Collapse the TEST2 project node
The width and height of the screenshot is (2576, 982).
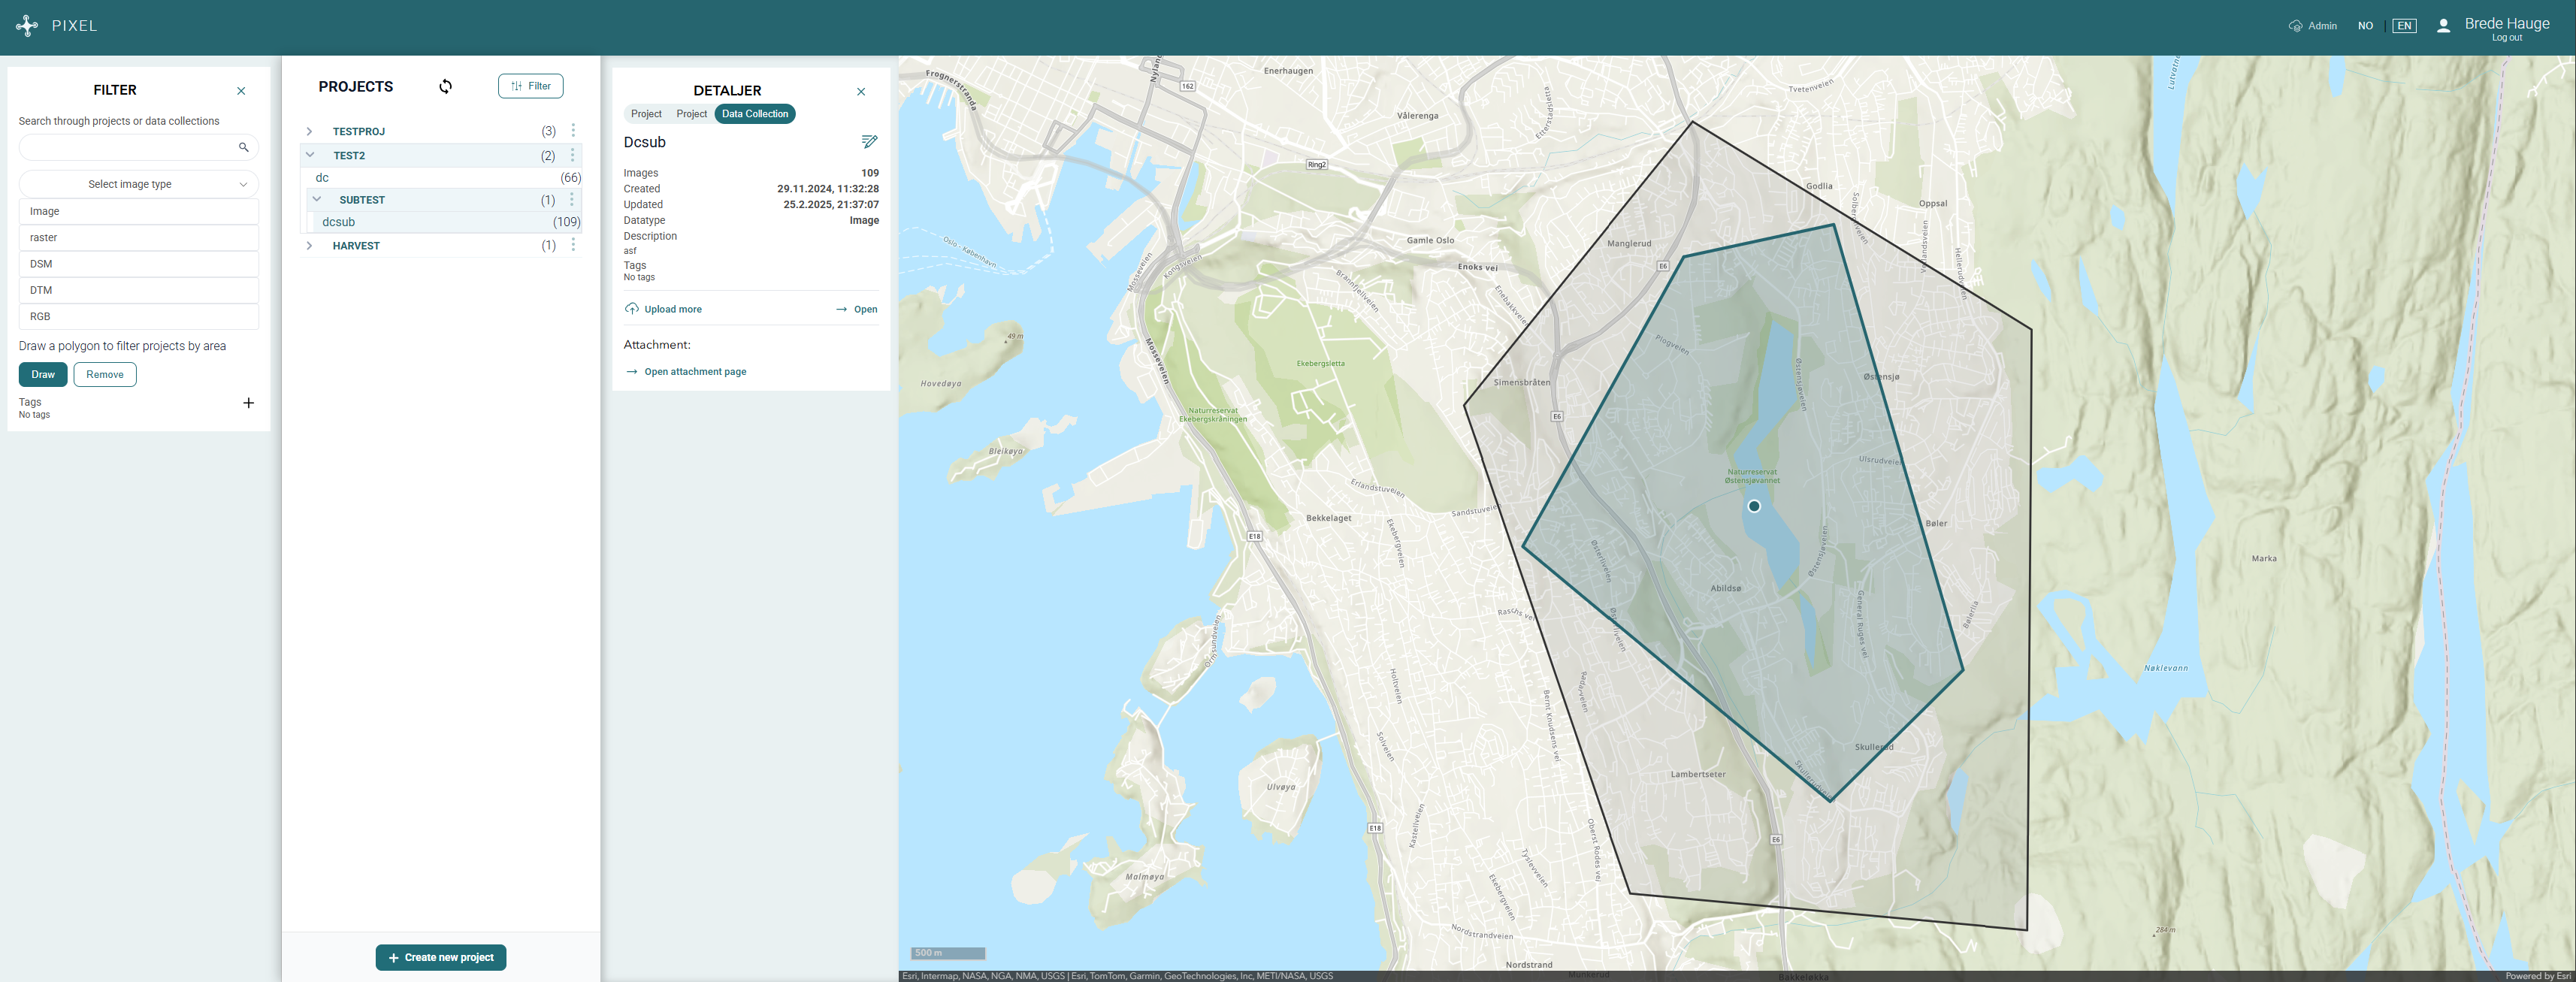click(x=310, y=155)
